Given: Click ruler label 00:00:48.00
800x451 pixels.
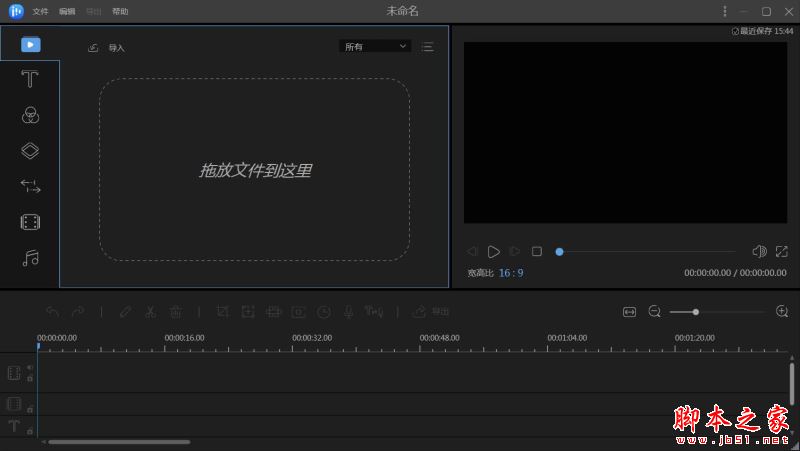Looking at the screenshot, I should 439,338.
